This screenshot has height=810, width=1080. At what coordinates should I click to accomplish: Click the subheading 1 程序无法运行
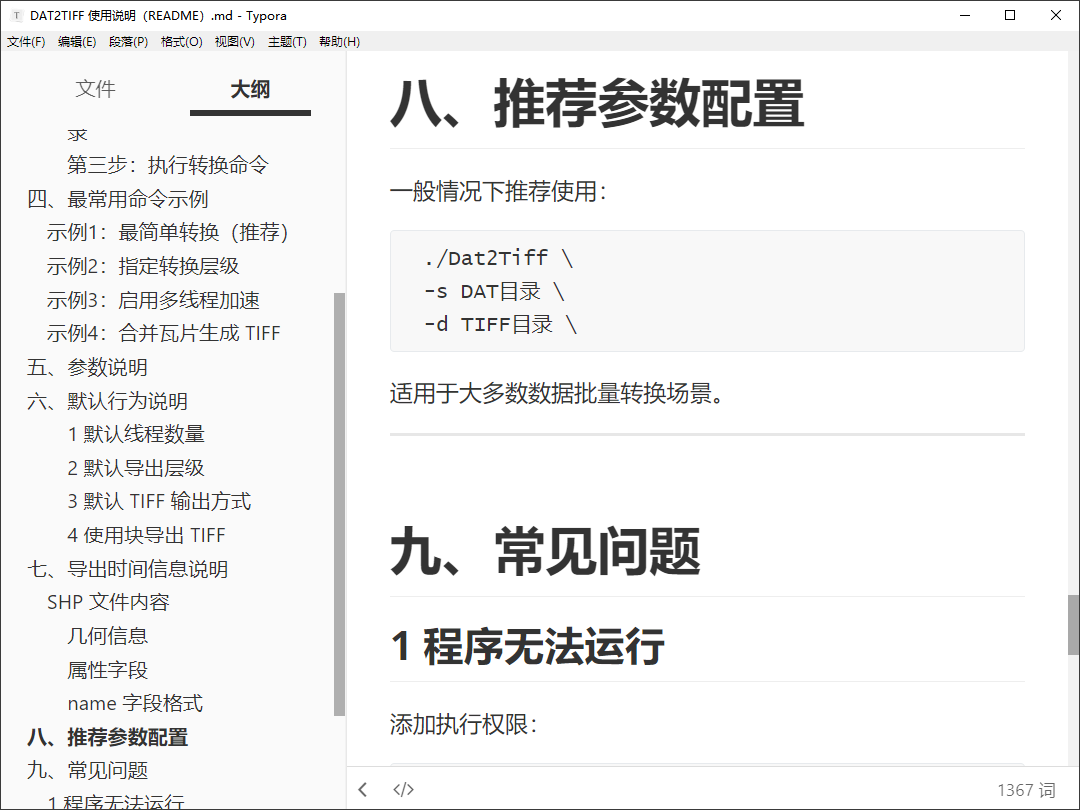(528, 646)
